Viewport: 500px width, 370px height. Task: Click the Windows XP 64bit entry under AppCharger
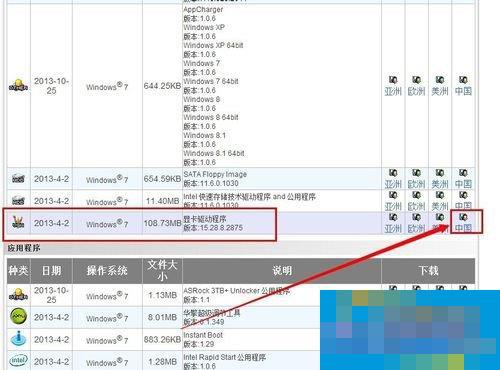(213, 45)
